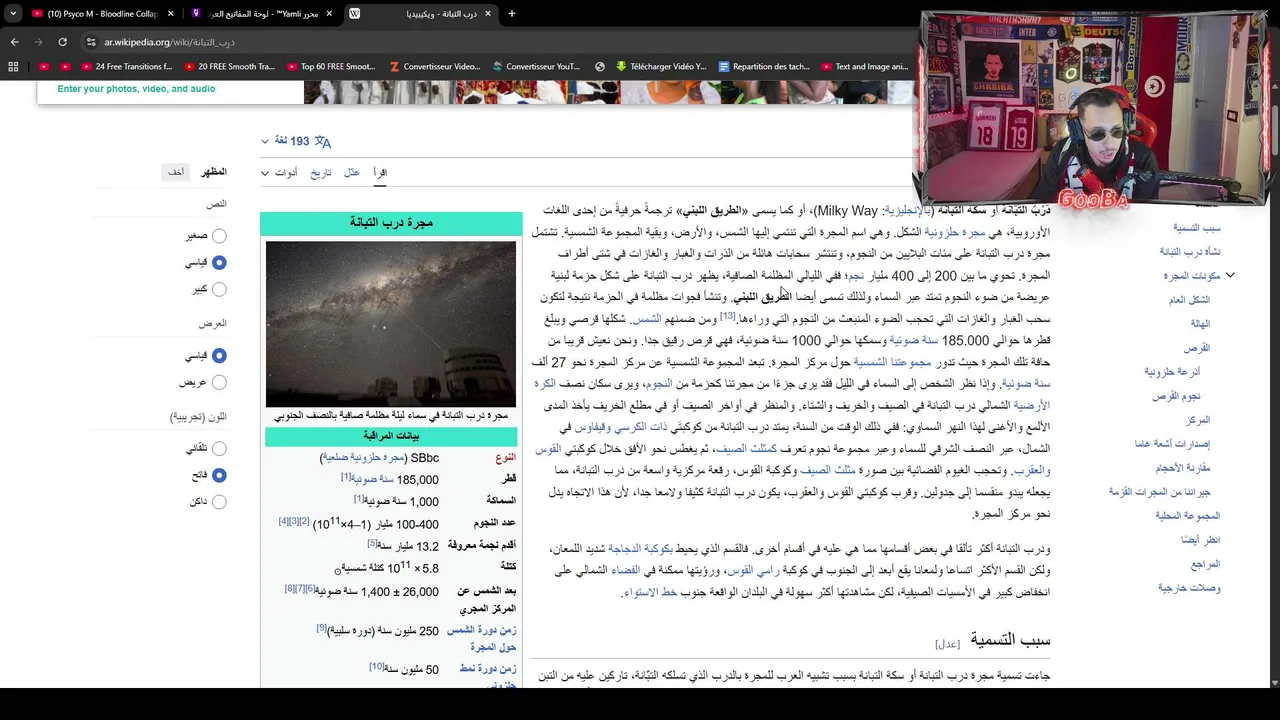1280x720 pixels.
Task: Select the فاتح light color radio
Action: [x=219, y=475]
